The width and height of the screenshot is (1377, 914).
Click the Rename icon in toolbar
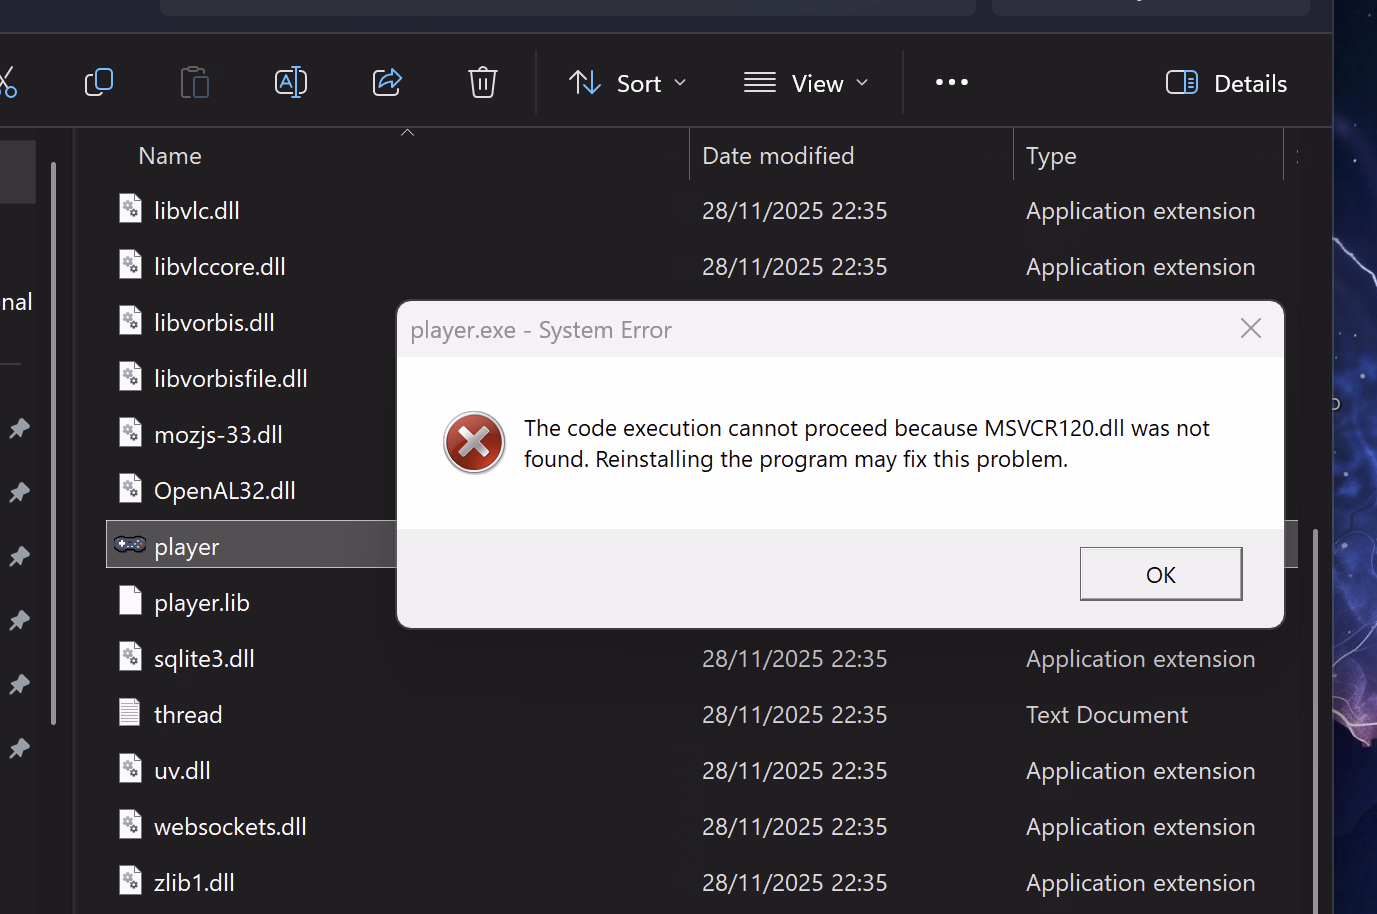click(x=290, y=82)
